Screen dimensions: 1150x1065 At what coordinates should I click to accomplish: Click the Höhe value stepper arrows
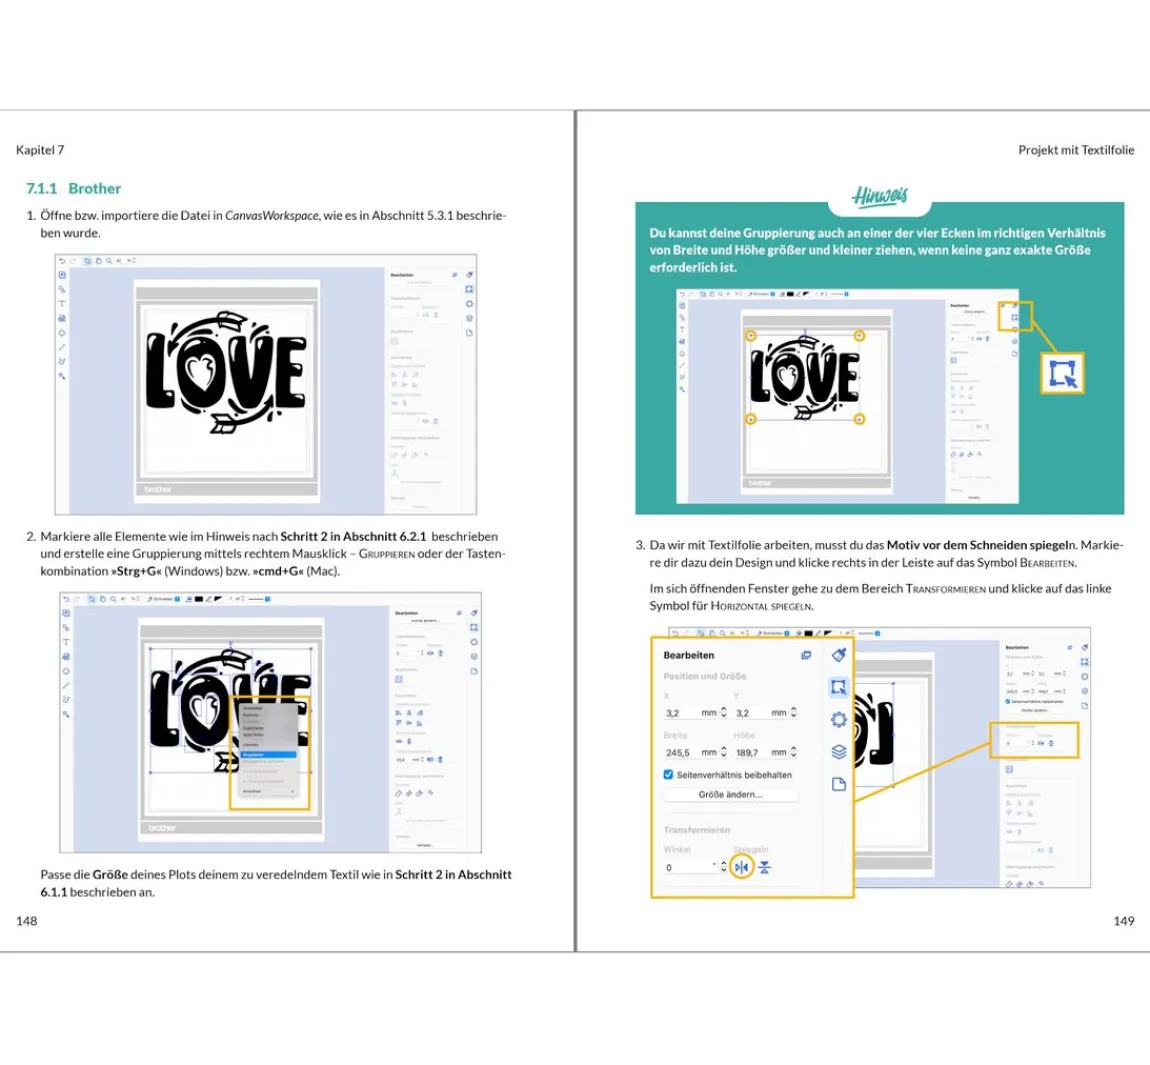[x=794, y=752]
